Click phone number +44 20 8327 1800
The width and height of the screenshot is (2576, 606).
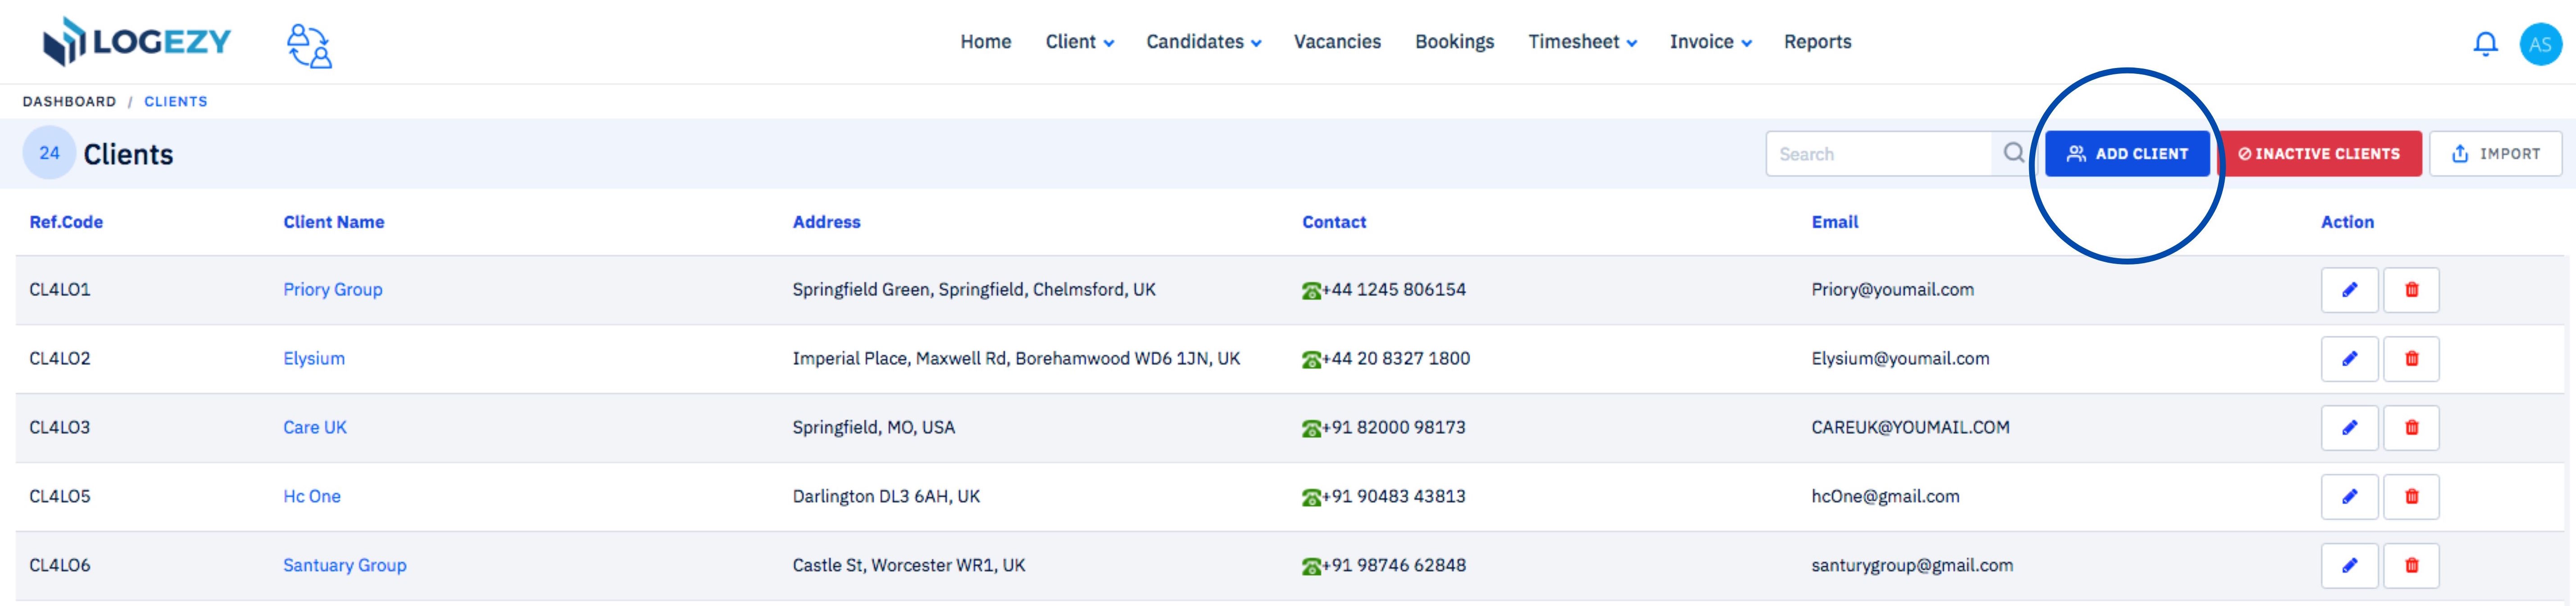pyautogui.click(x=1396, y=359)
